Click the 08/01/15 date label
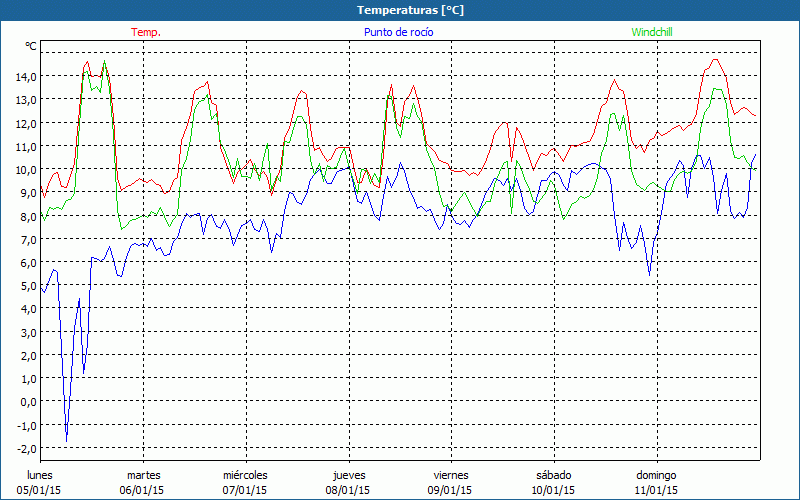The width and height of the screenshot is (800, 500). pos(348,490)
